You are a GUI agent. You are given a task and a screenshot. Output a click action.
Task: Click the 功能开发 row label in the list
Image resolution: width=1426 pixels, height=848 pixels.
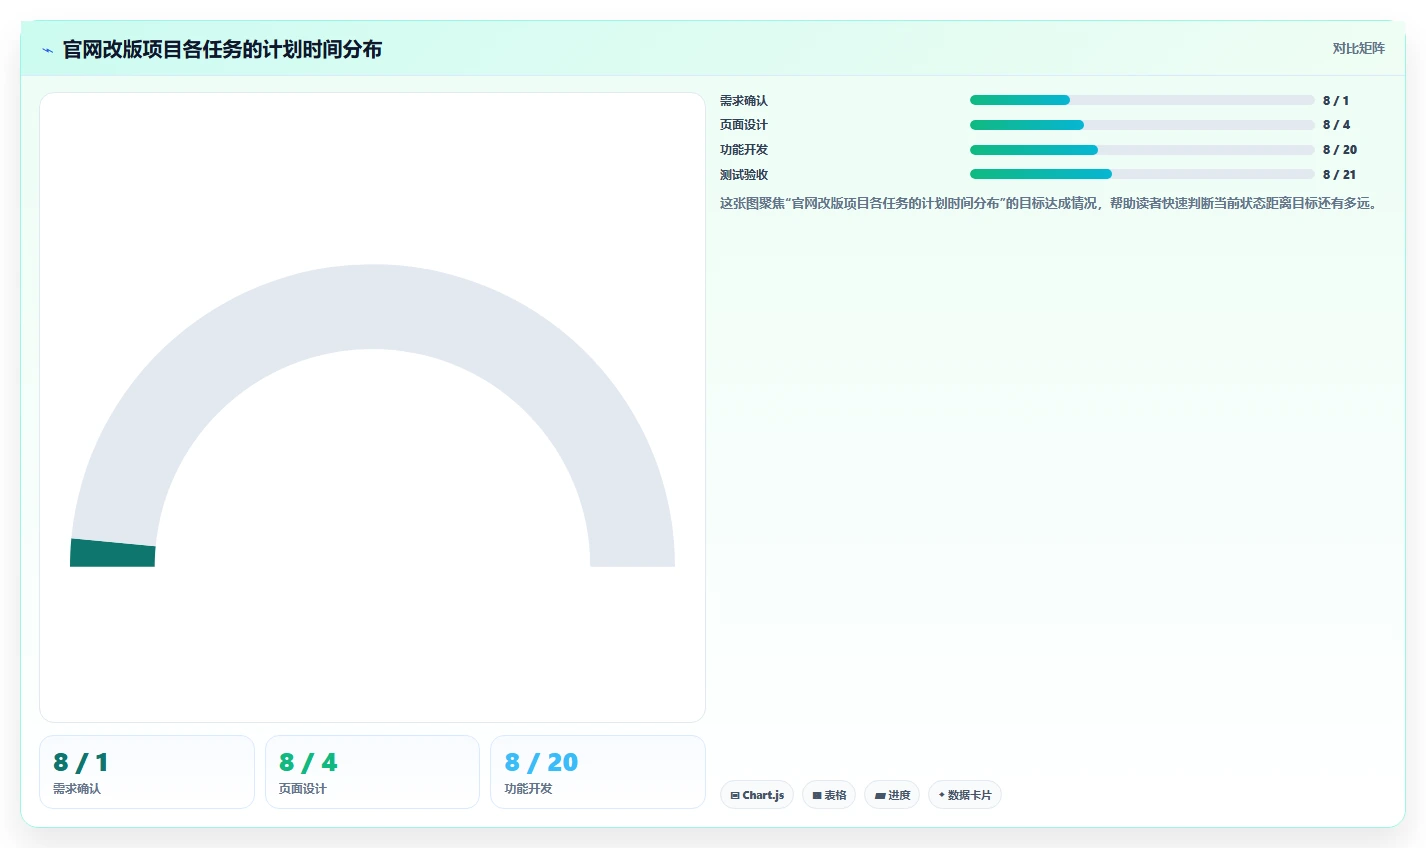click(x=744, y=150)
